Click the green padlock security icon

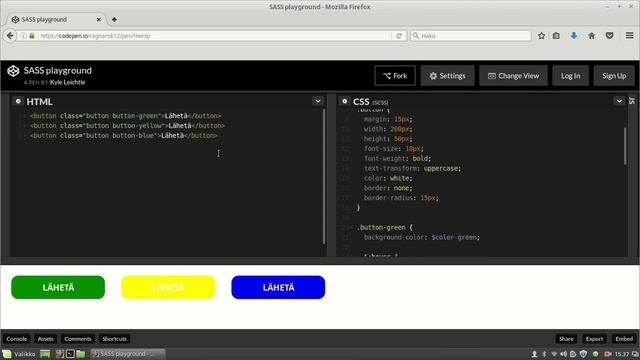(32, 36)
